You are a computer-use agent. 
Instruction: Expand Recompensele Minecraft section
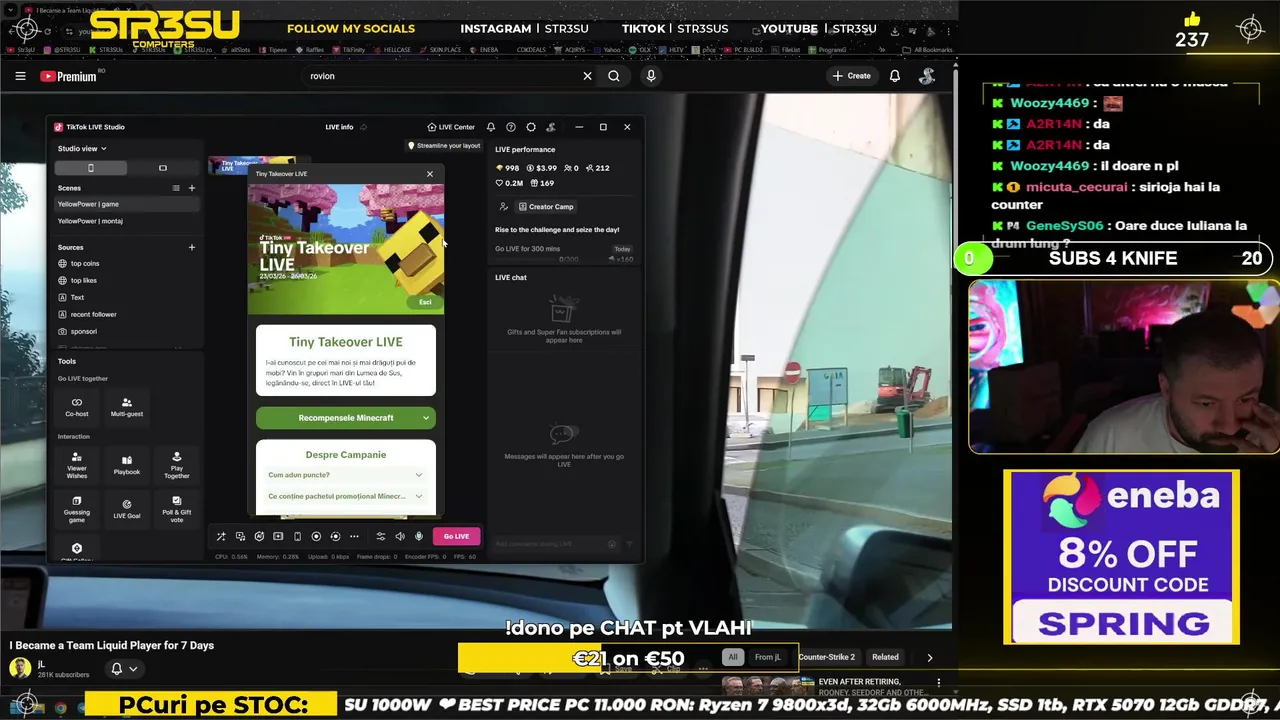[346, 418]
